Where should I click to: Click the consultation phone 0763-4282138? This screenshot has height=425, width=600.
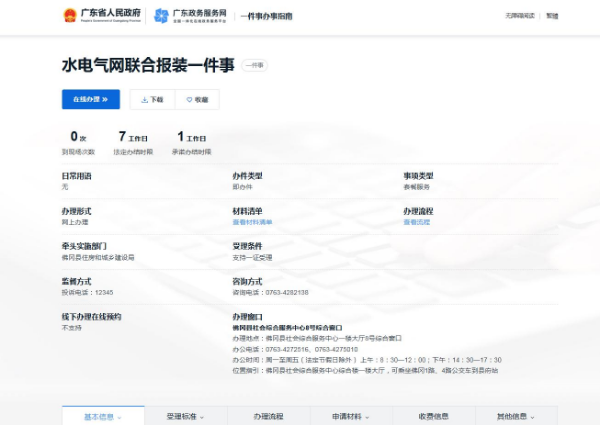pos(271,293)
